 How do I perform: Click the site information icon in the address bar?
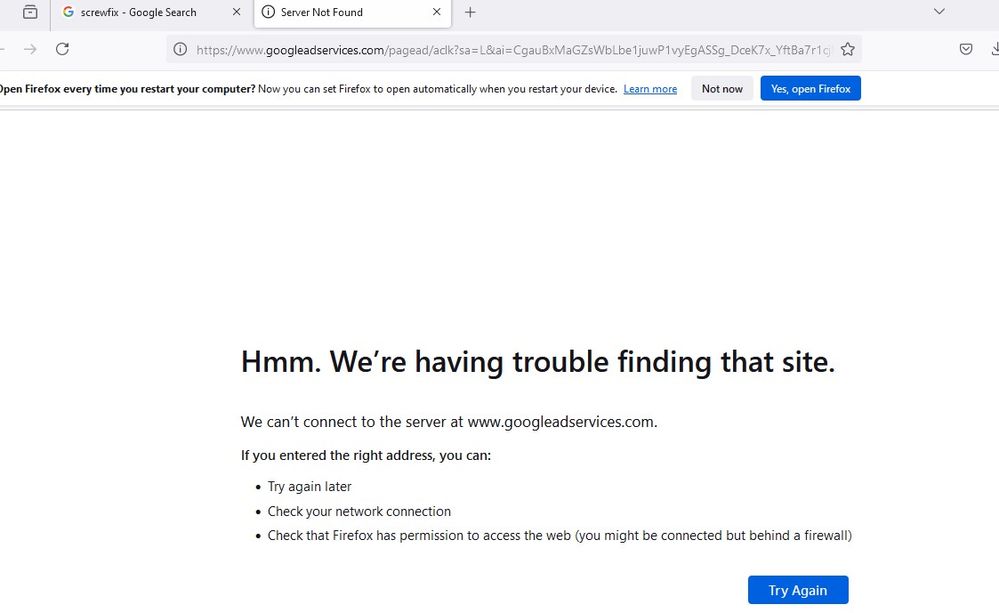(180, 49)
